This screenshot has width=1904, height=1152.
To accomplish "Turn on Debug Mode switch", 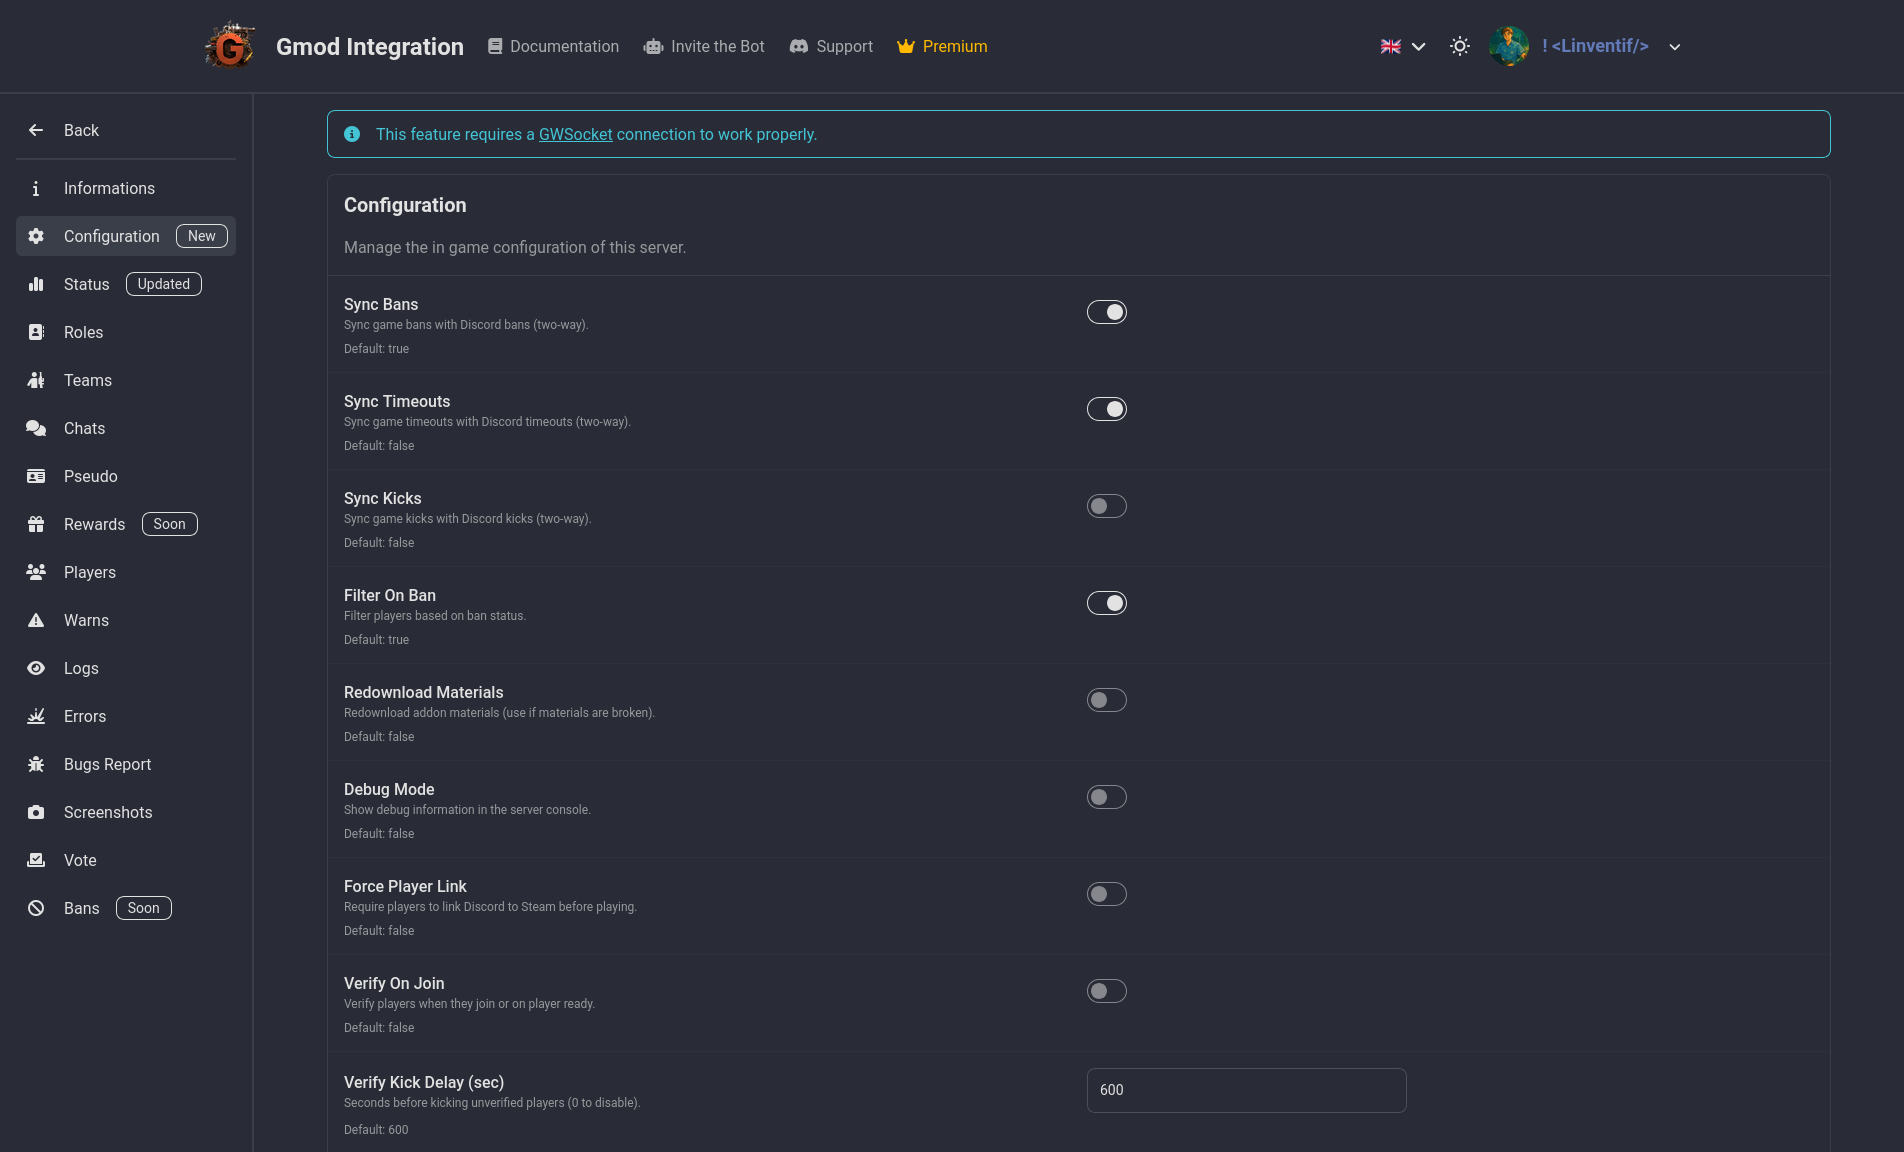I will point(1106,797).
